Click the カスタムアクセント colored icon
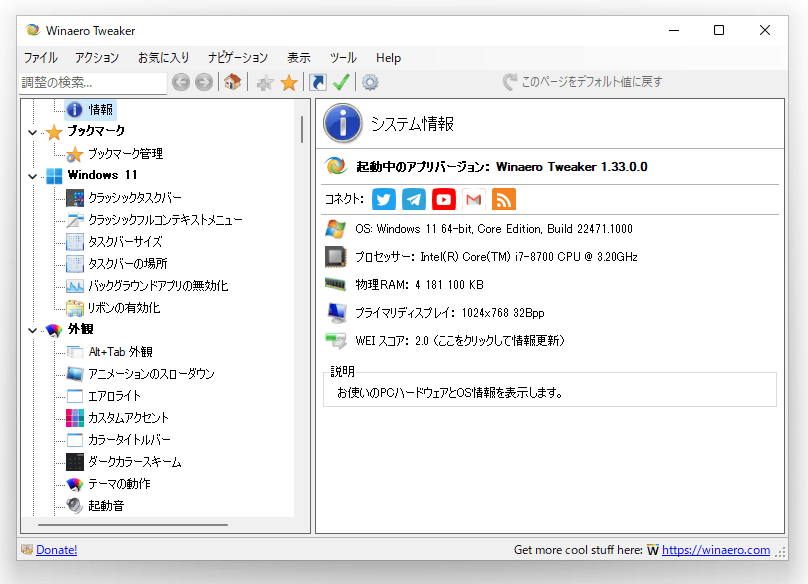 75,418
